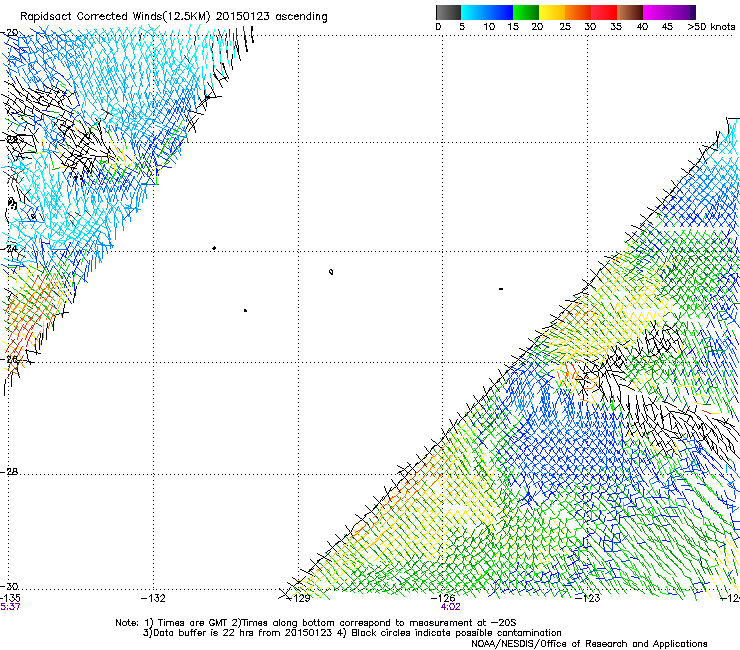Click the purple '4:02' time label
The height and width of the screenshot is (650, 740).
coord(450,607)
